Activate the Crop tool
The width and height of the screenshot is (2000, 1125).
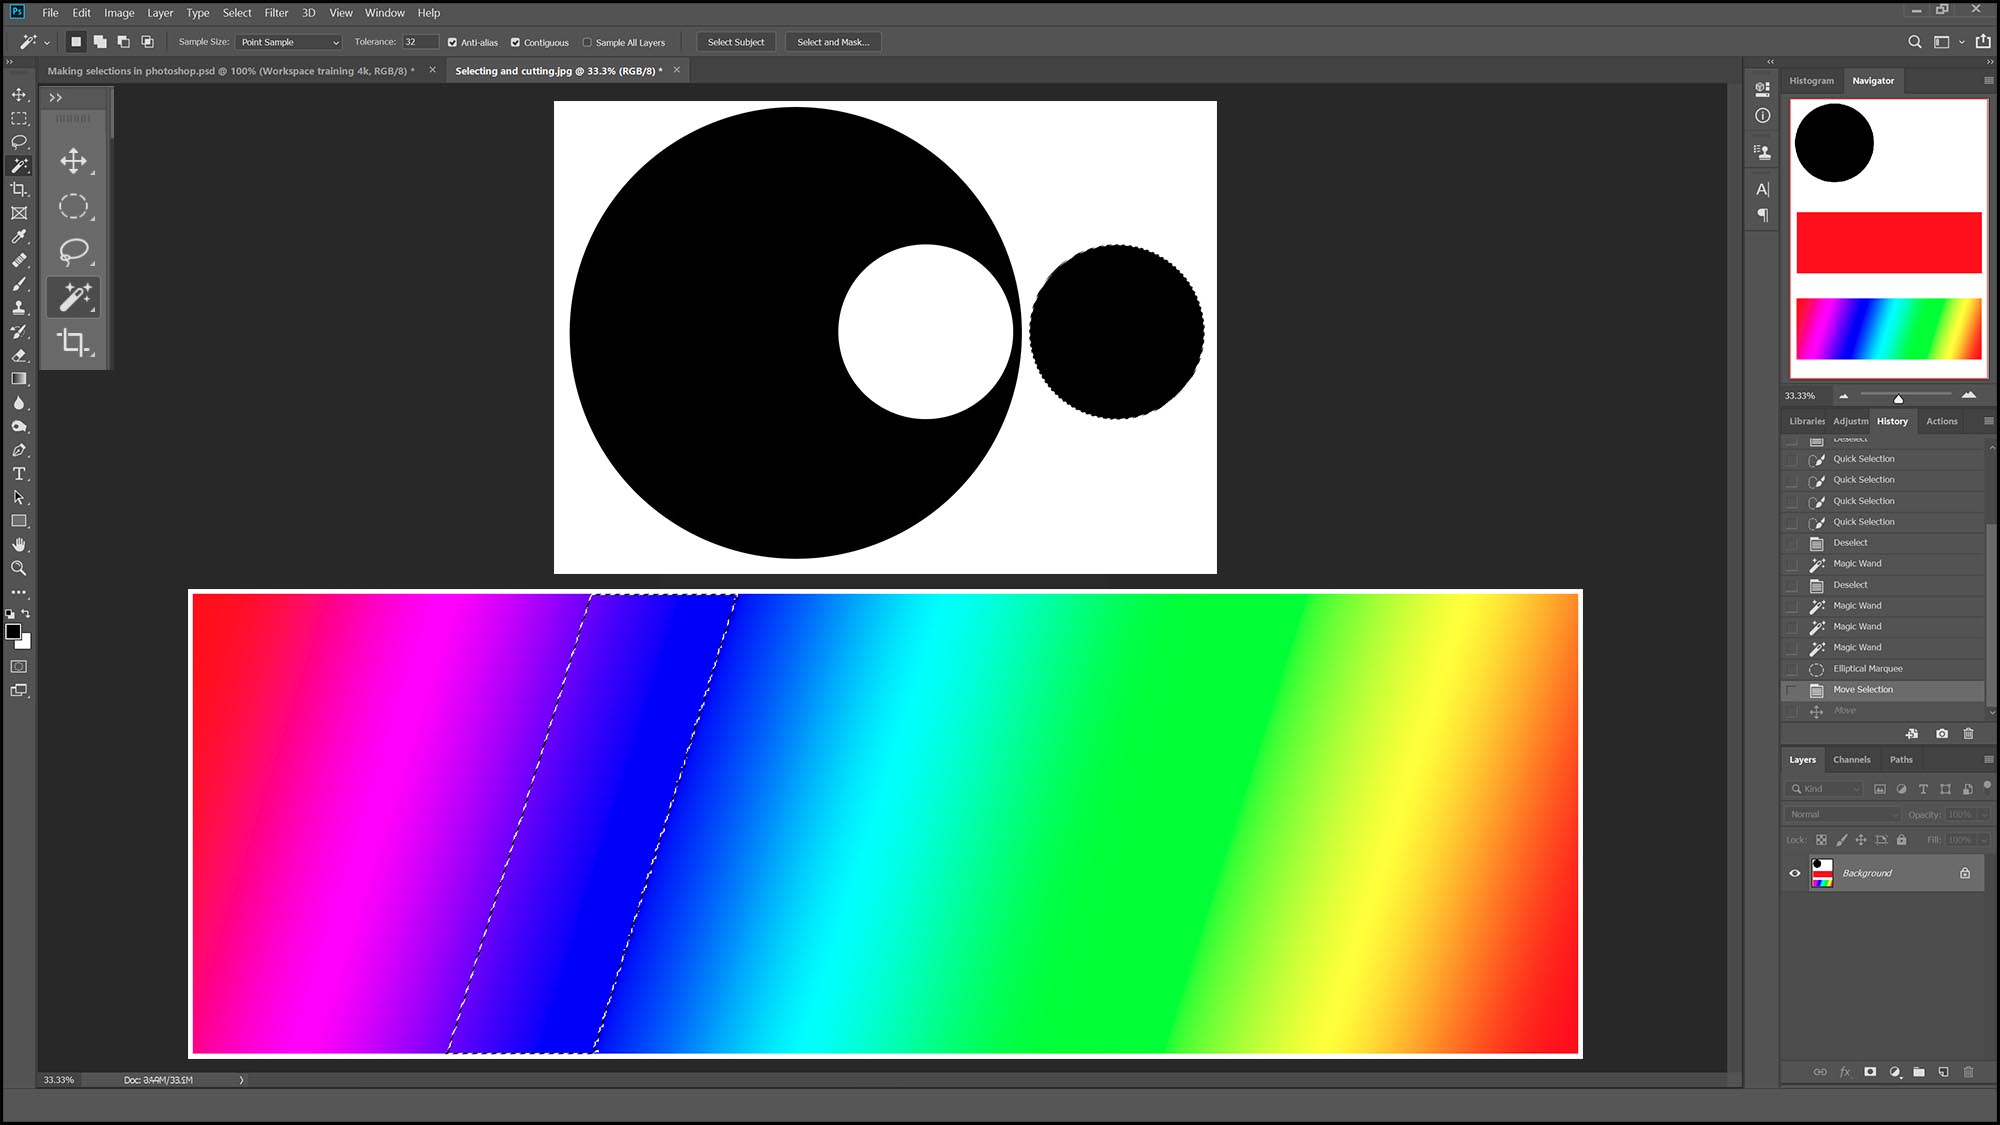(x=19, y=189)
